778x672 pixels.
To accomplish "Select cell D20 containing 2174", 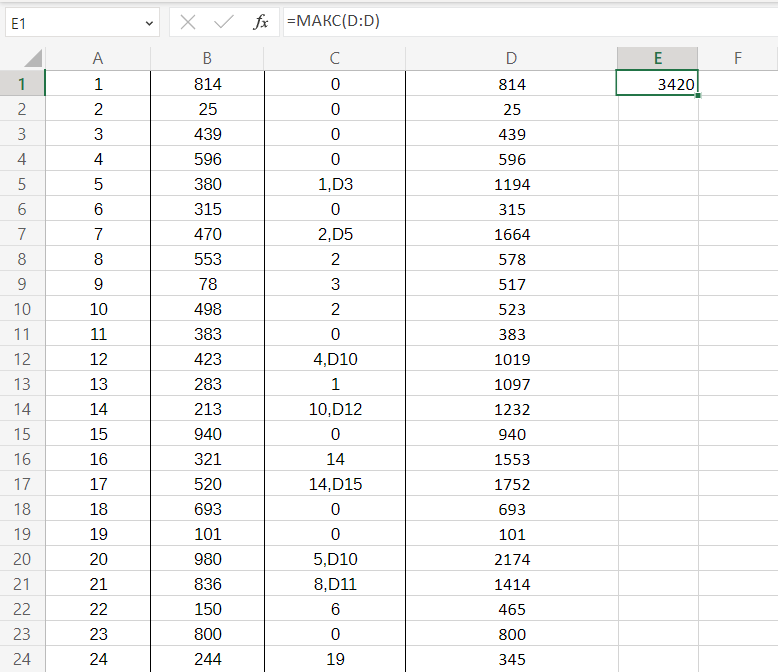I will (512, 559).
